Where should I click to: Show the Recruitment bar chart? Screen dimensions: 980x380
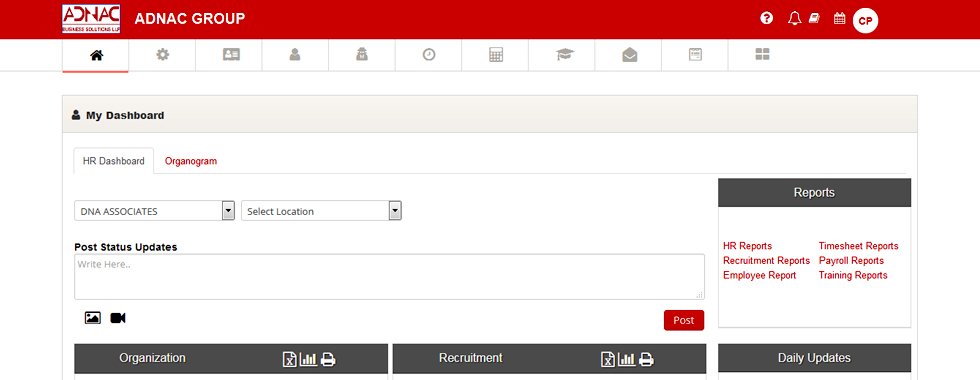626,359
